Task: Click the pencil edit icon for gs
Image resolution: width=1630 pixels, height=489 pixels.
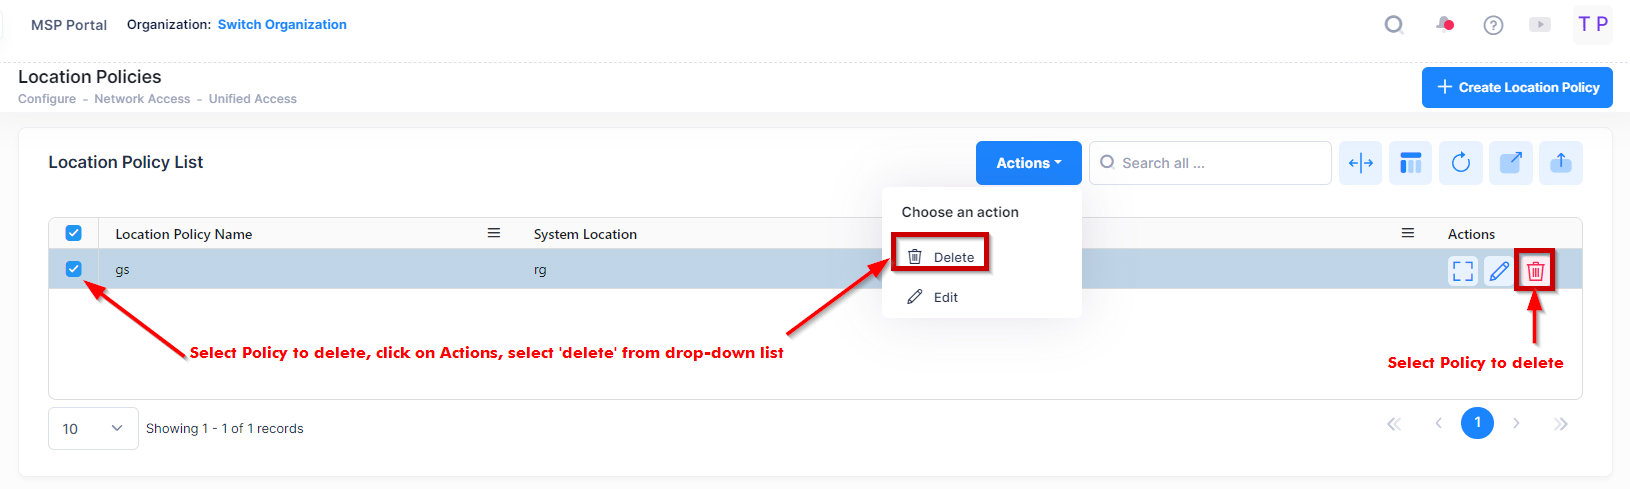Action: pyautogui.click(x=1499, y=271)
